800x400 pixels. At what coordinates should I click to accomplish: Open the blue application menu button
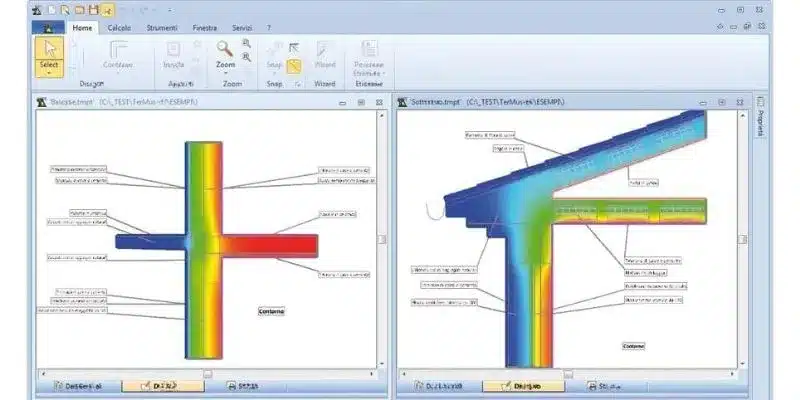point(48,28)
